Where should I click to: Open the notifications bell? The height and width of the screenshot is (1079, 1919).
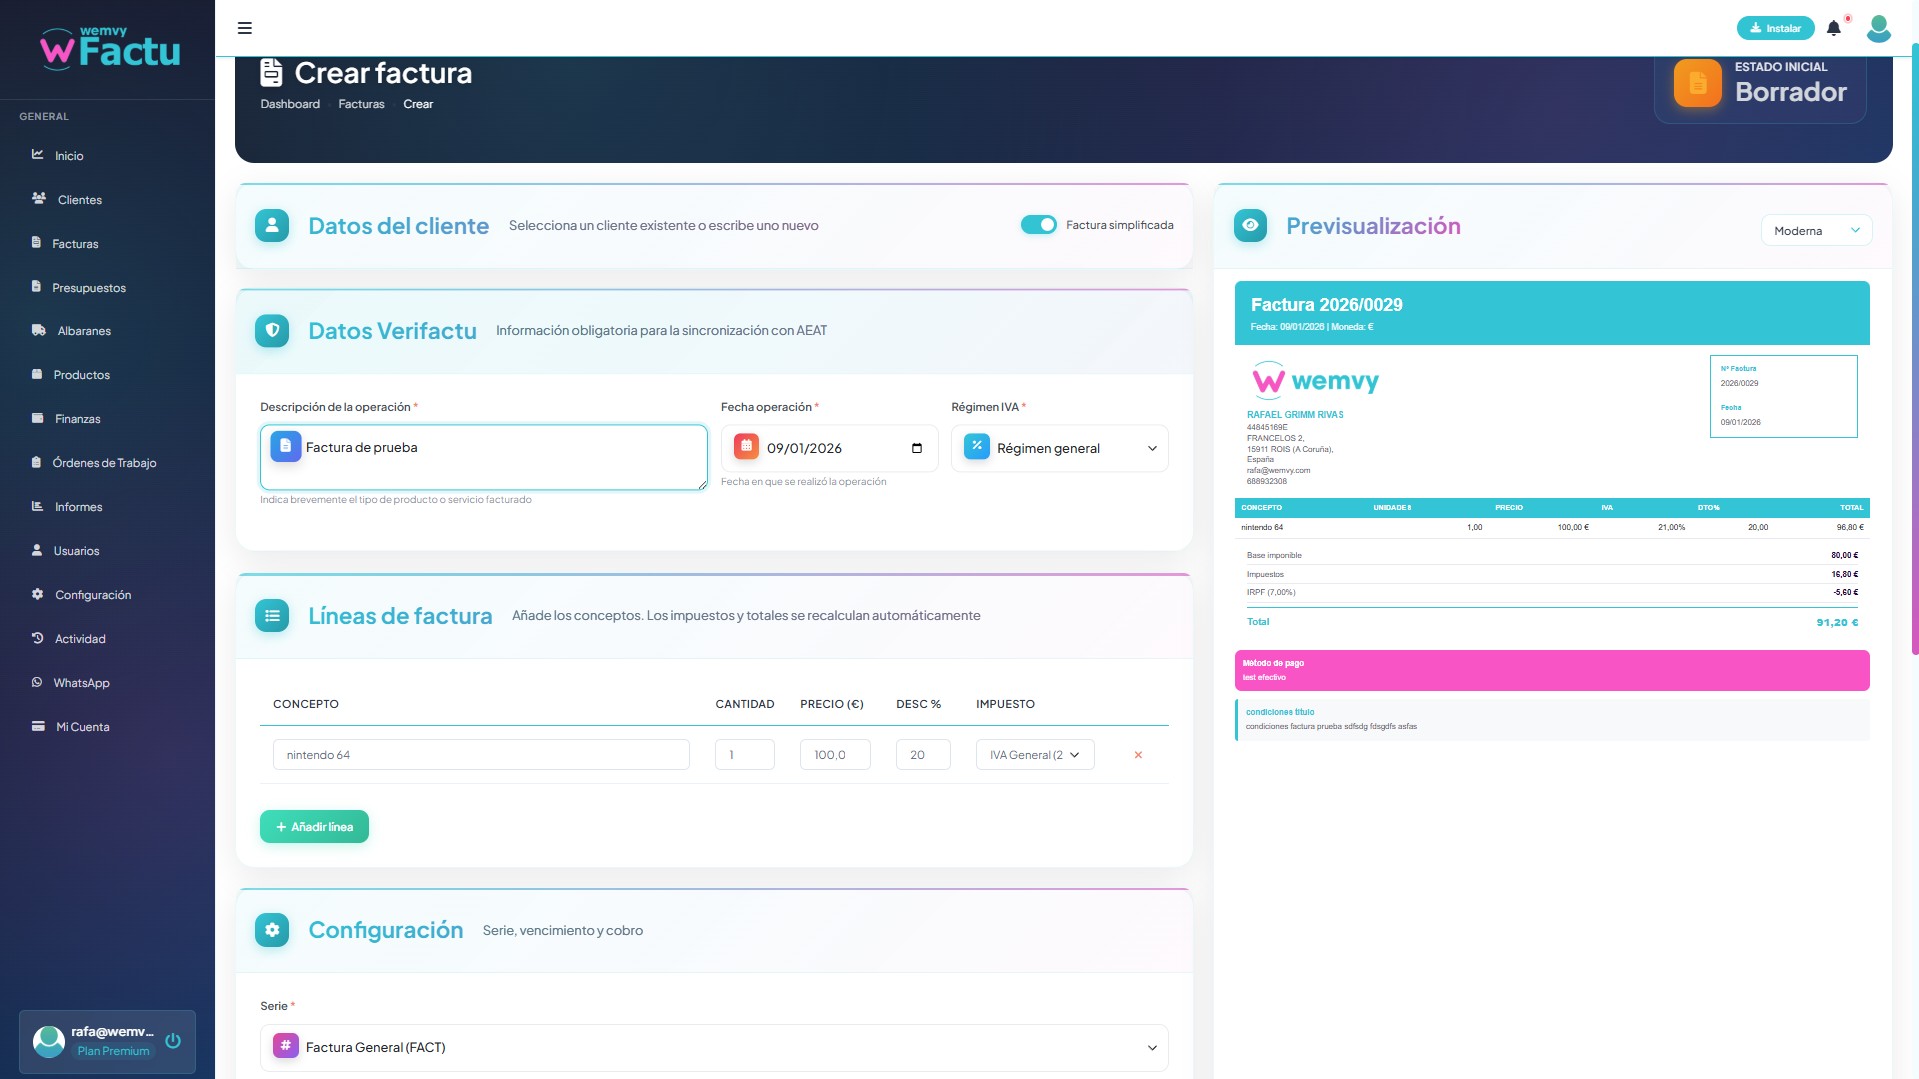pyautogui.click(x=1833, y=28)
